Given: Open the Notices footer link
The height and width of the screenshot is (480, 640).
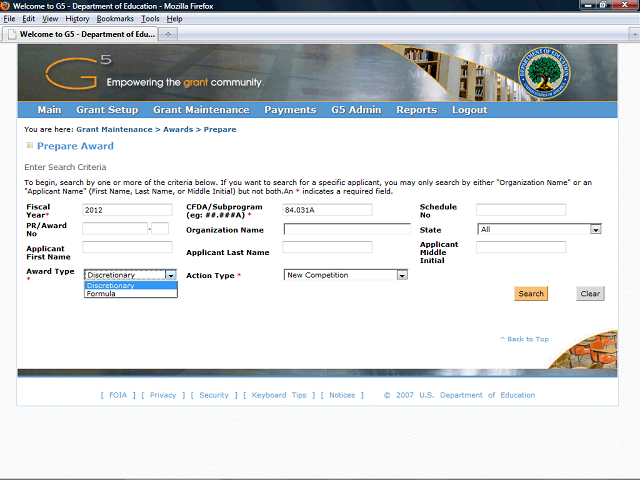Looking at the screenshot, I should (x=342, y=395).
